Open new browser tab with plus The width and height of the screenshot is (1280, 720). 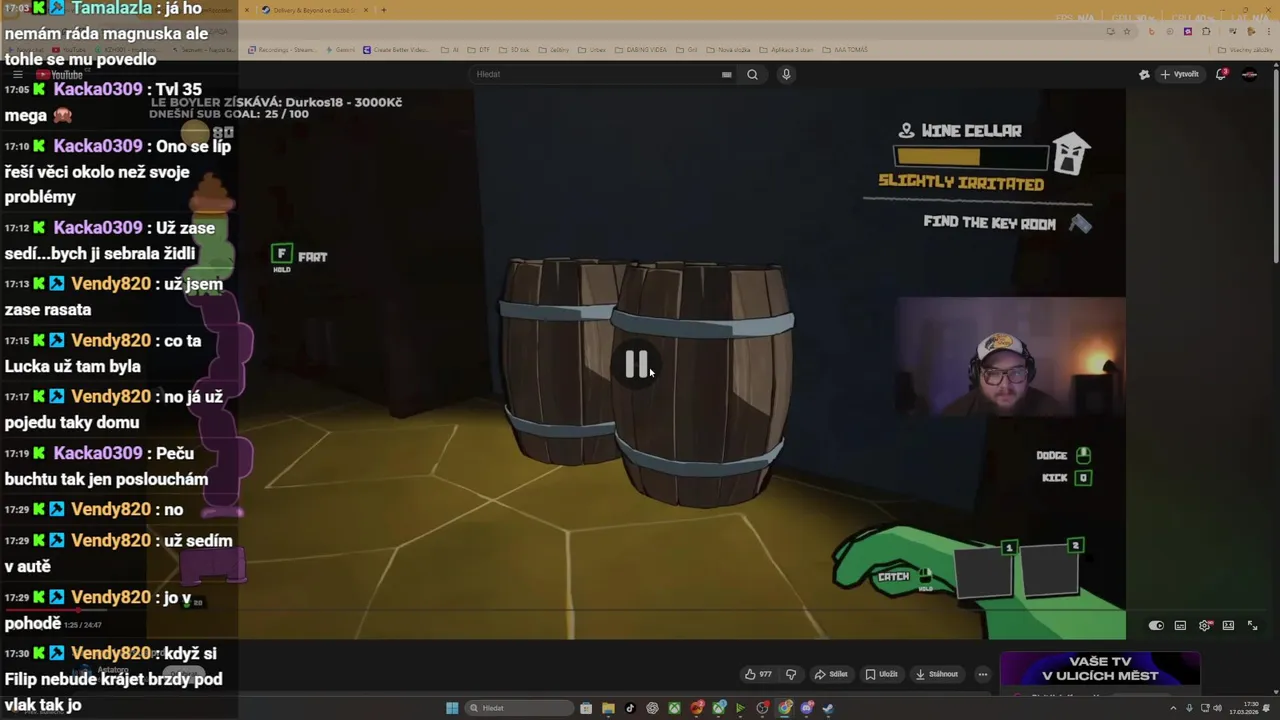point(383,10)
